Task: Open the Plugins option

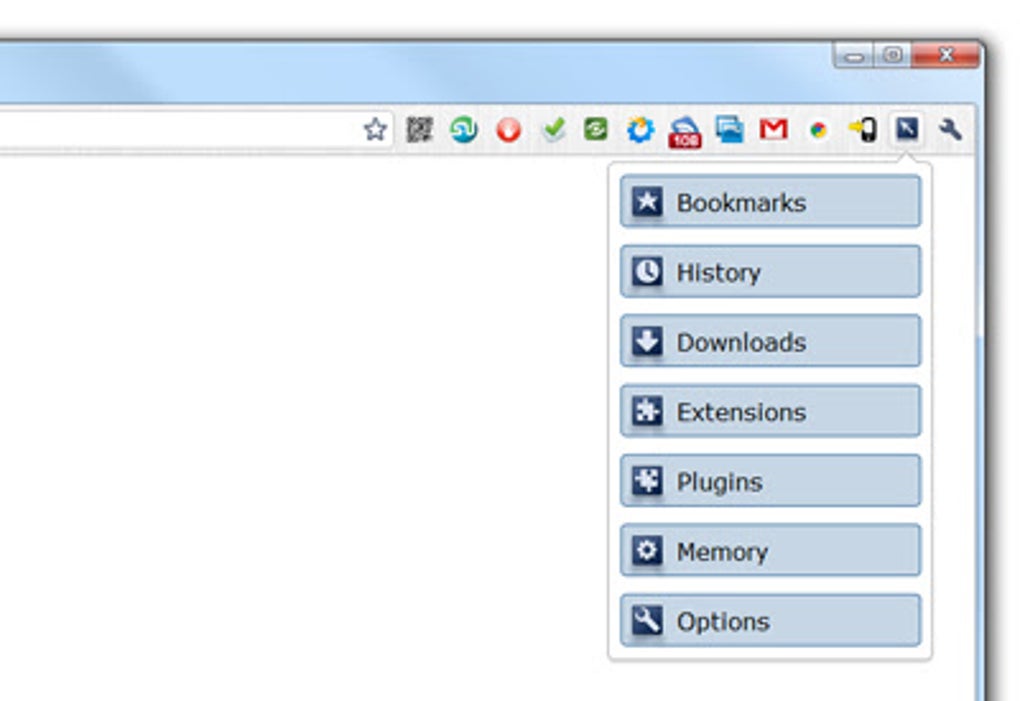Action: tap(769, 481)
